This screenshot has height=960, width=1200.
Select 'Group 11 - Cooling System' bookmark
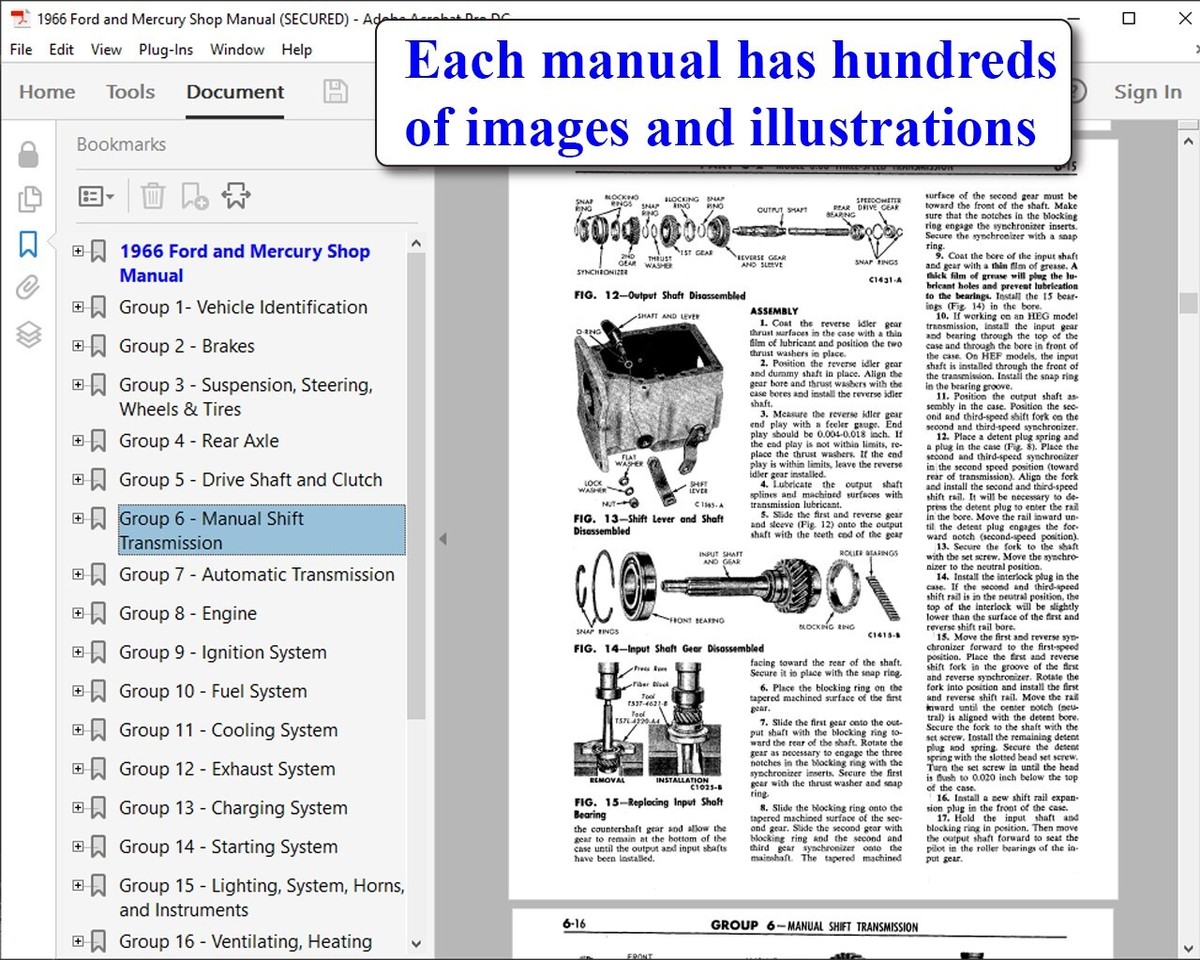tap(228, 731)
